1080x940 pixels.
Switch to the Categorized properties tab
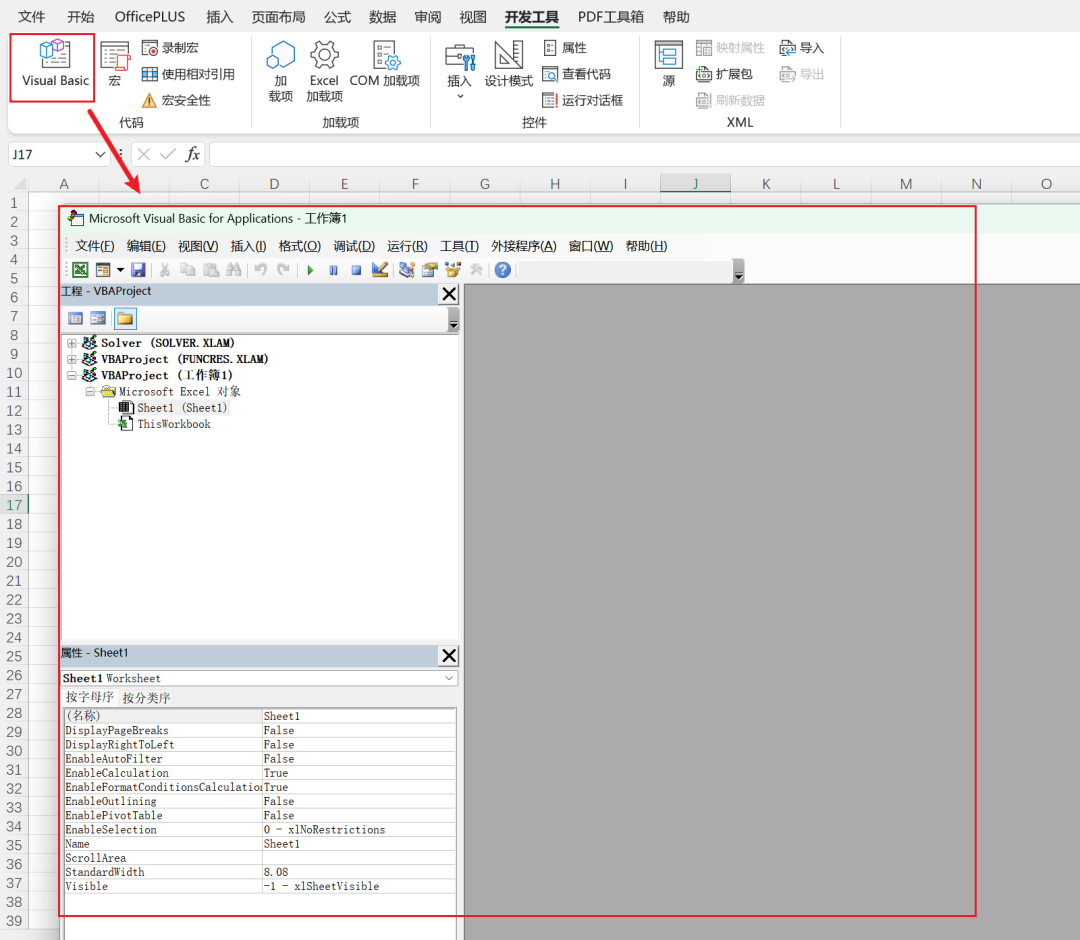[146, 698]
